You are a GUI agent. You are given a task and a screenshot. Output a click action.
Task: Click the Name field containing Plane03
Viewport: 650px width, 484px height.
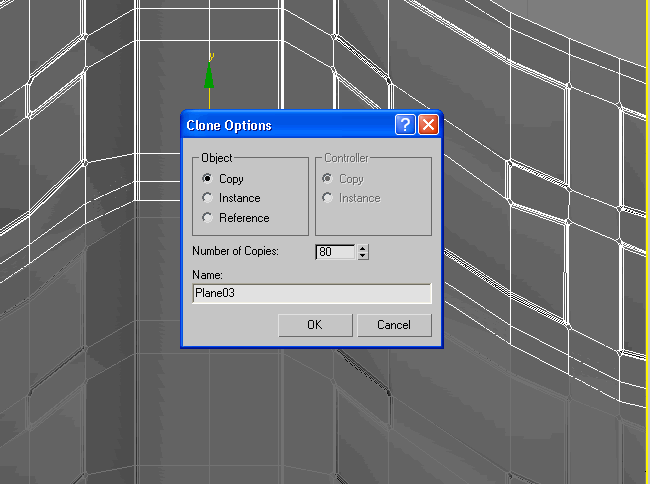click(311, 293)
